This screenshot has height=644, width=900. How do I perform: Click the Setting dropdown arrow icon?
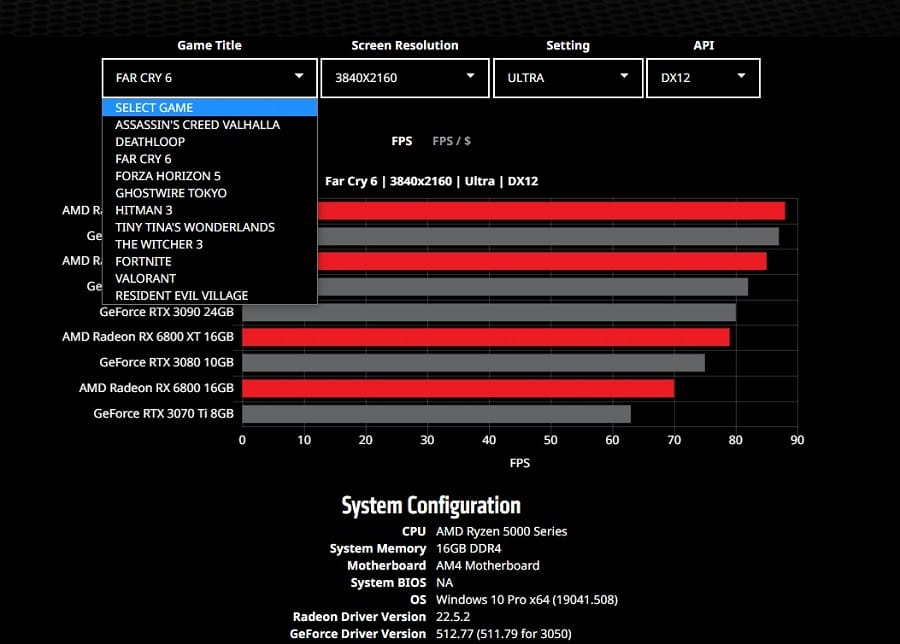626,77
